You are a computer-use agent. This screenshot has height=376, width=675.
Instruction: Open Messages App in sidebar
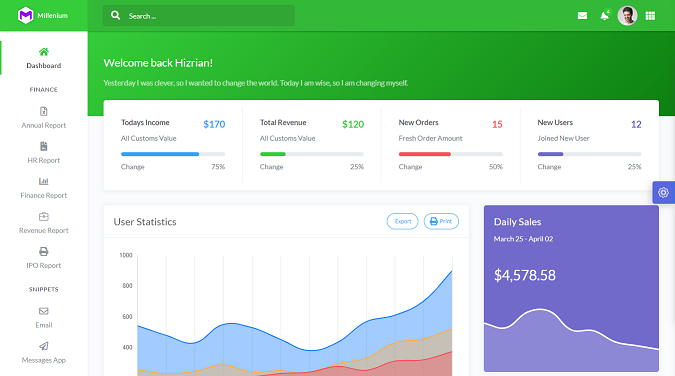pos(43,352)
